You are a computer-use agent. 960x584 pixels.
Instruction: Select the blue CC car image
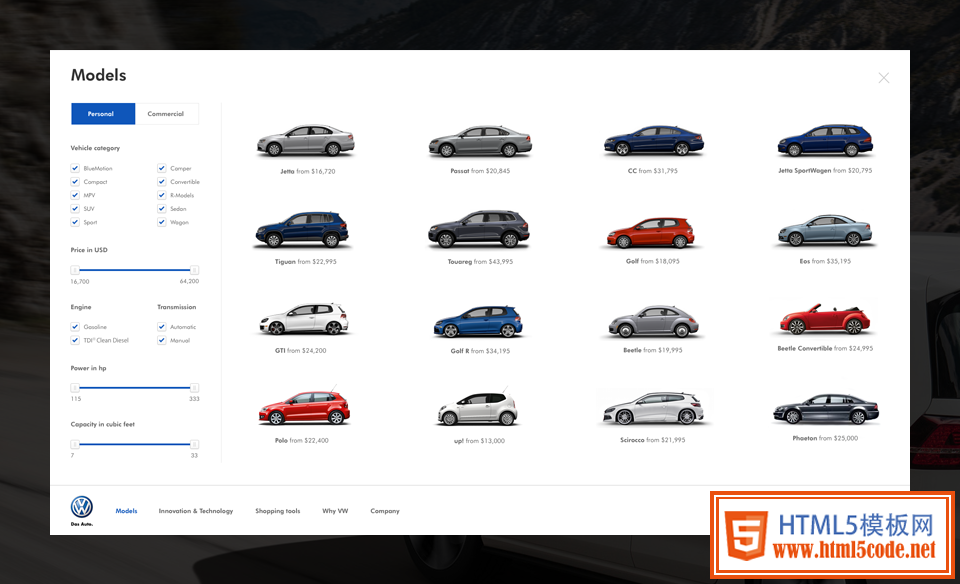pyautogui.click(x=654, y=140)
